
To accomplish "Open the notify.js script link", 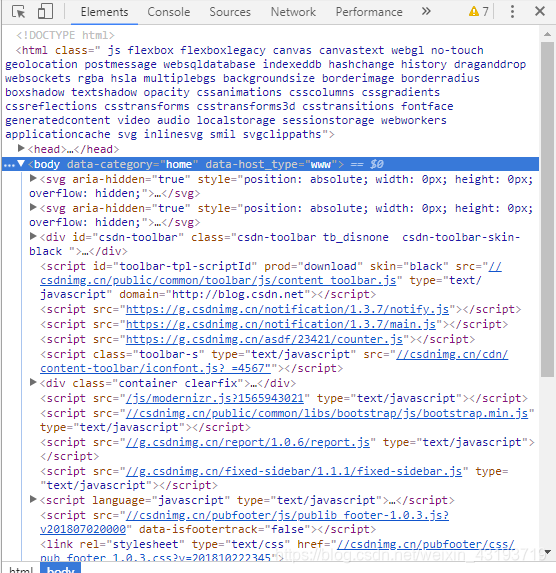I will click(287, 310).
